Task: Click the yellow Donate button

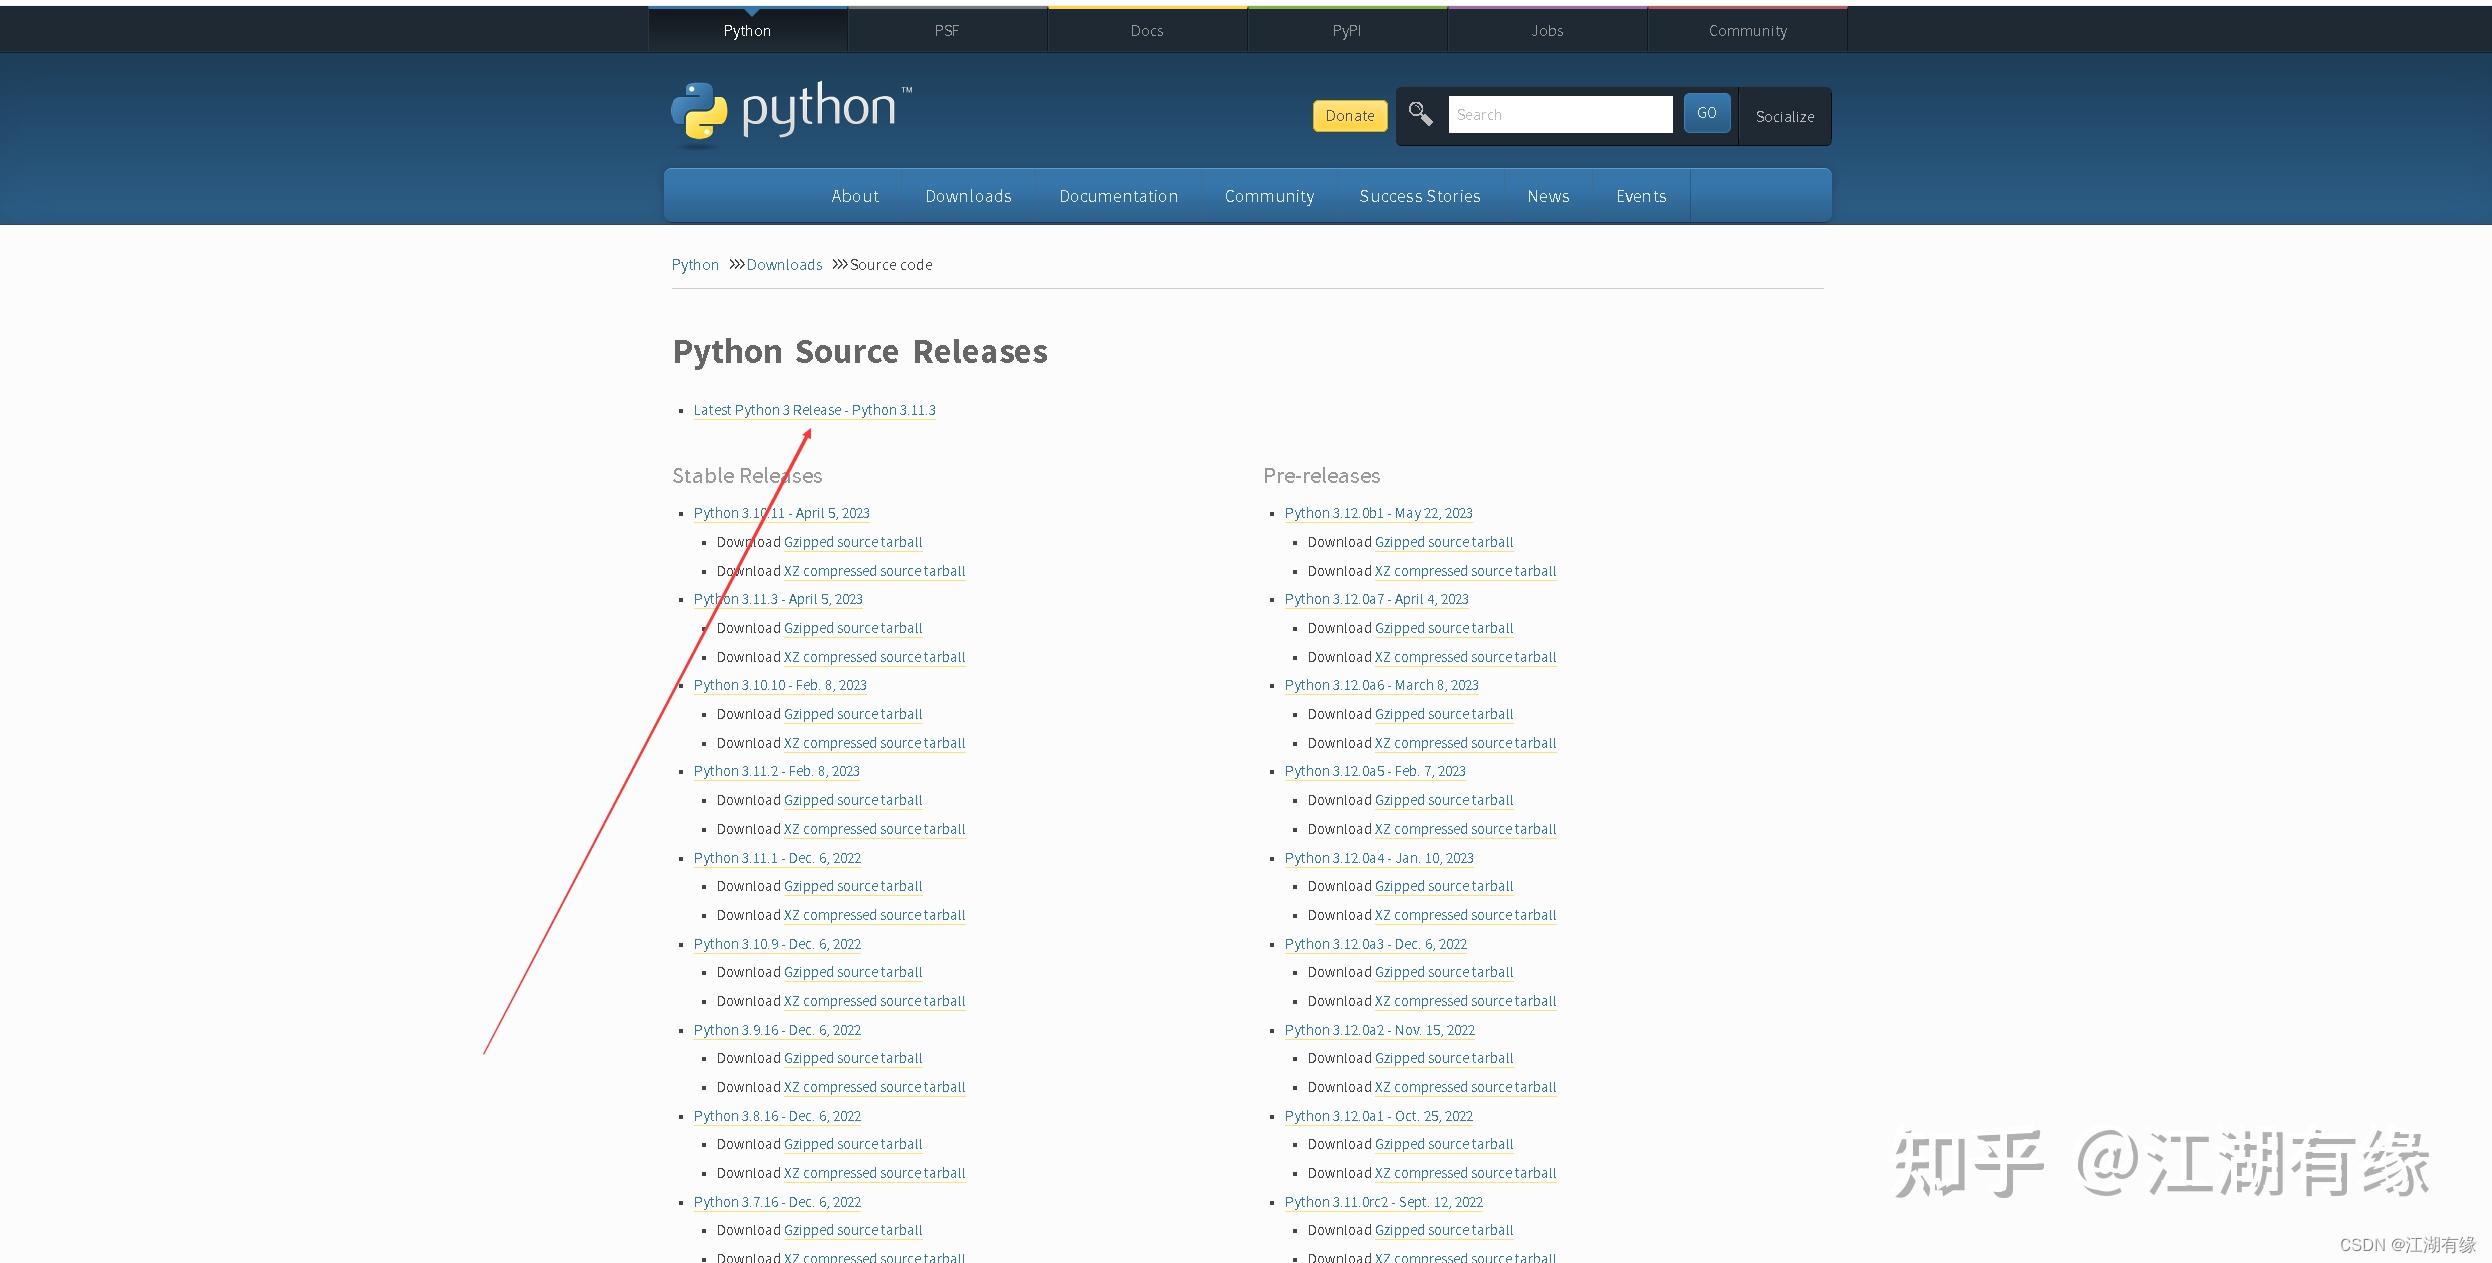Action: (1349, 115)
